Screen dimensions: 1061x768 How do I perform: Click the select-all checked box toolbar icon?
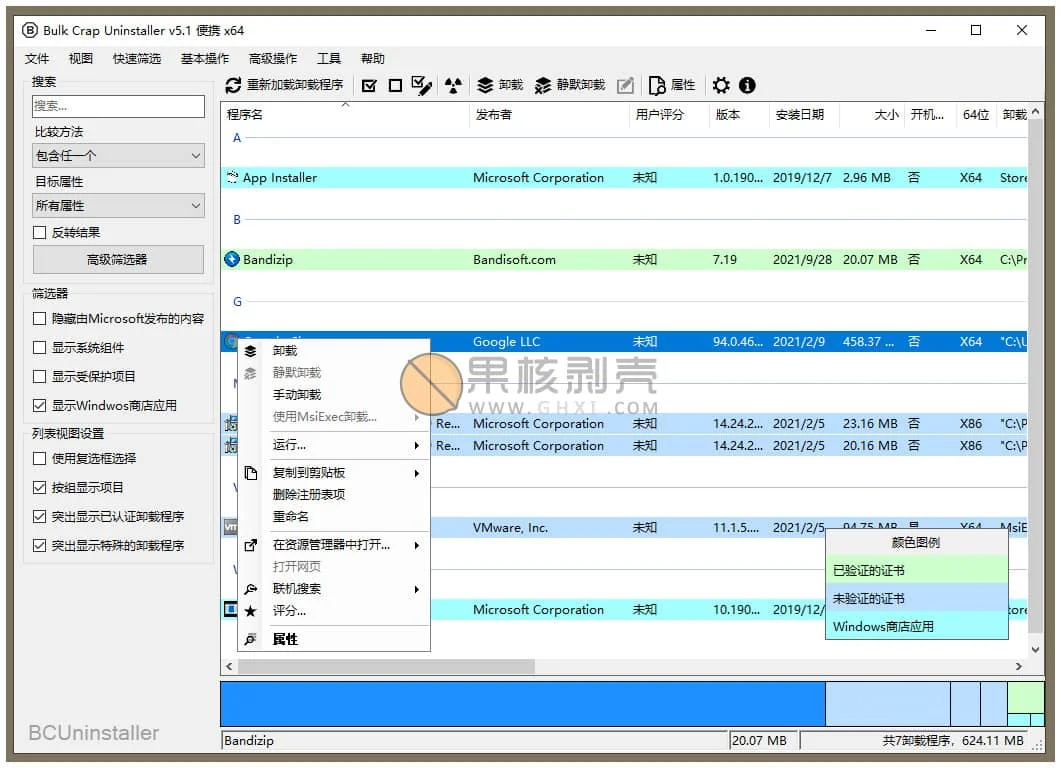point(369,85)
